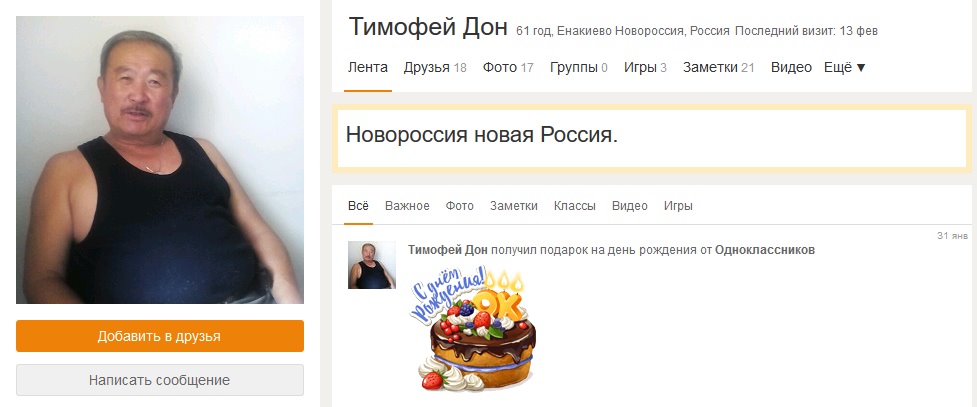The width and height of the screenshot is (977, 407).
Task: Filter the feed by Классы
Action: tap(574, 206)
